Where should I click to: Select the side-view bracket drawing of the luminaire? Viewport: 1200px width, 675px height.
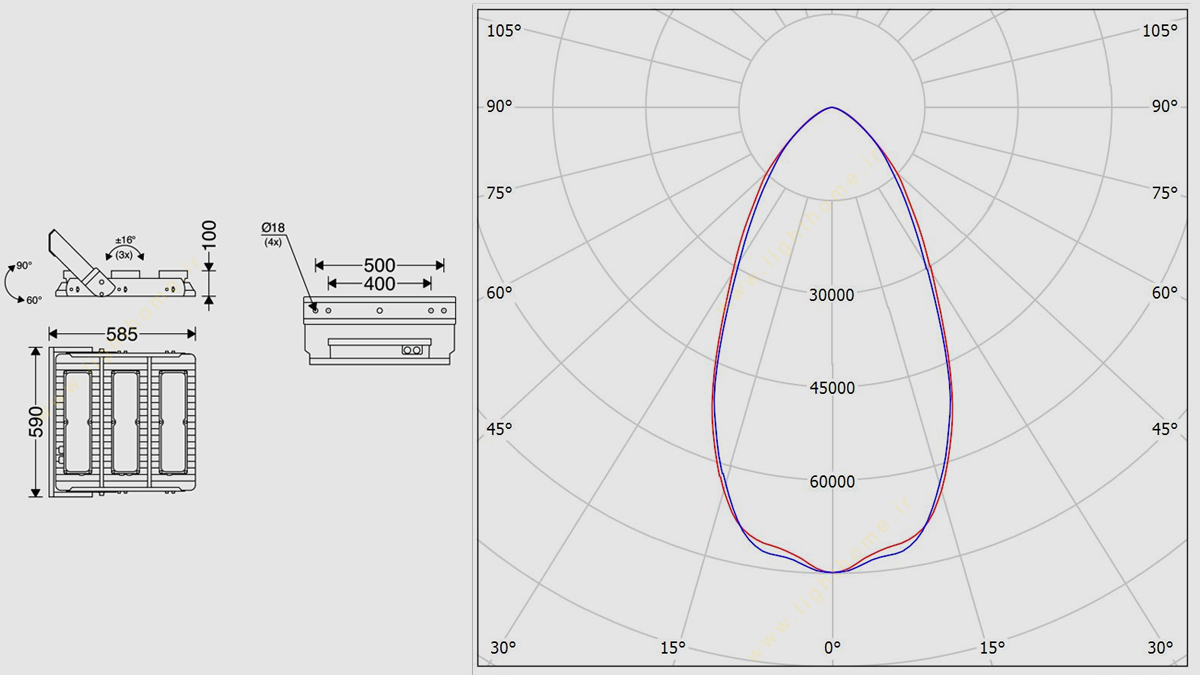[123, 265]
